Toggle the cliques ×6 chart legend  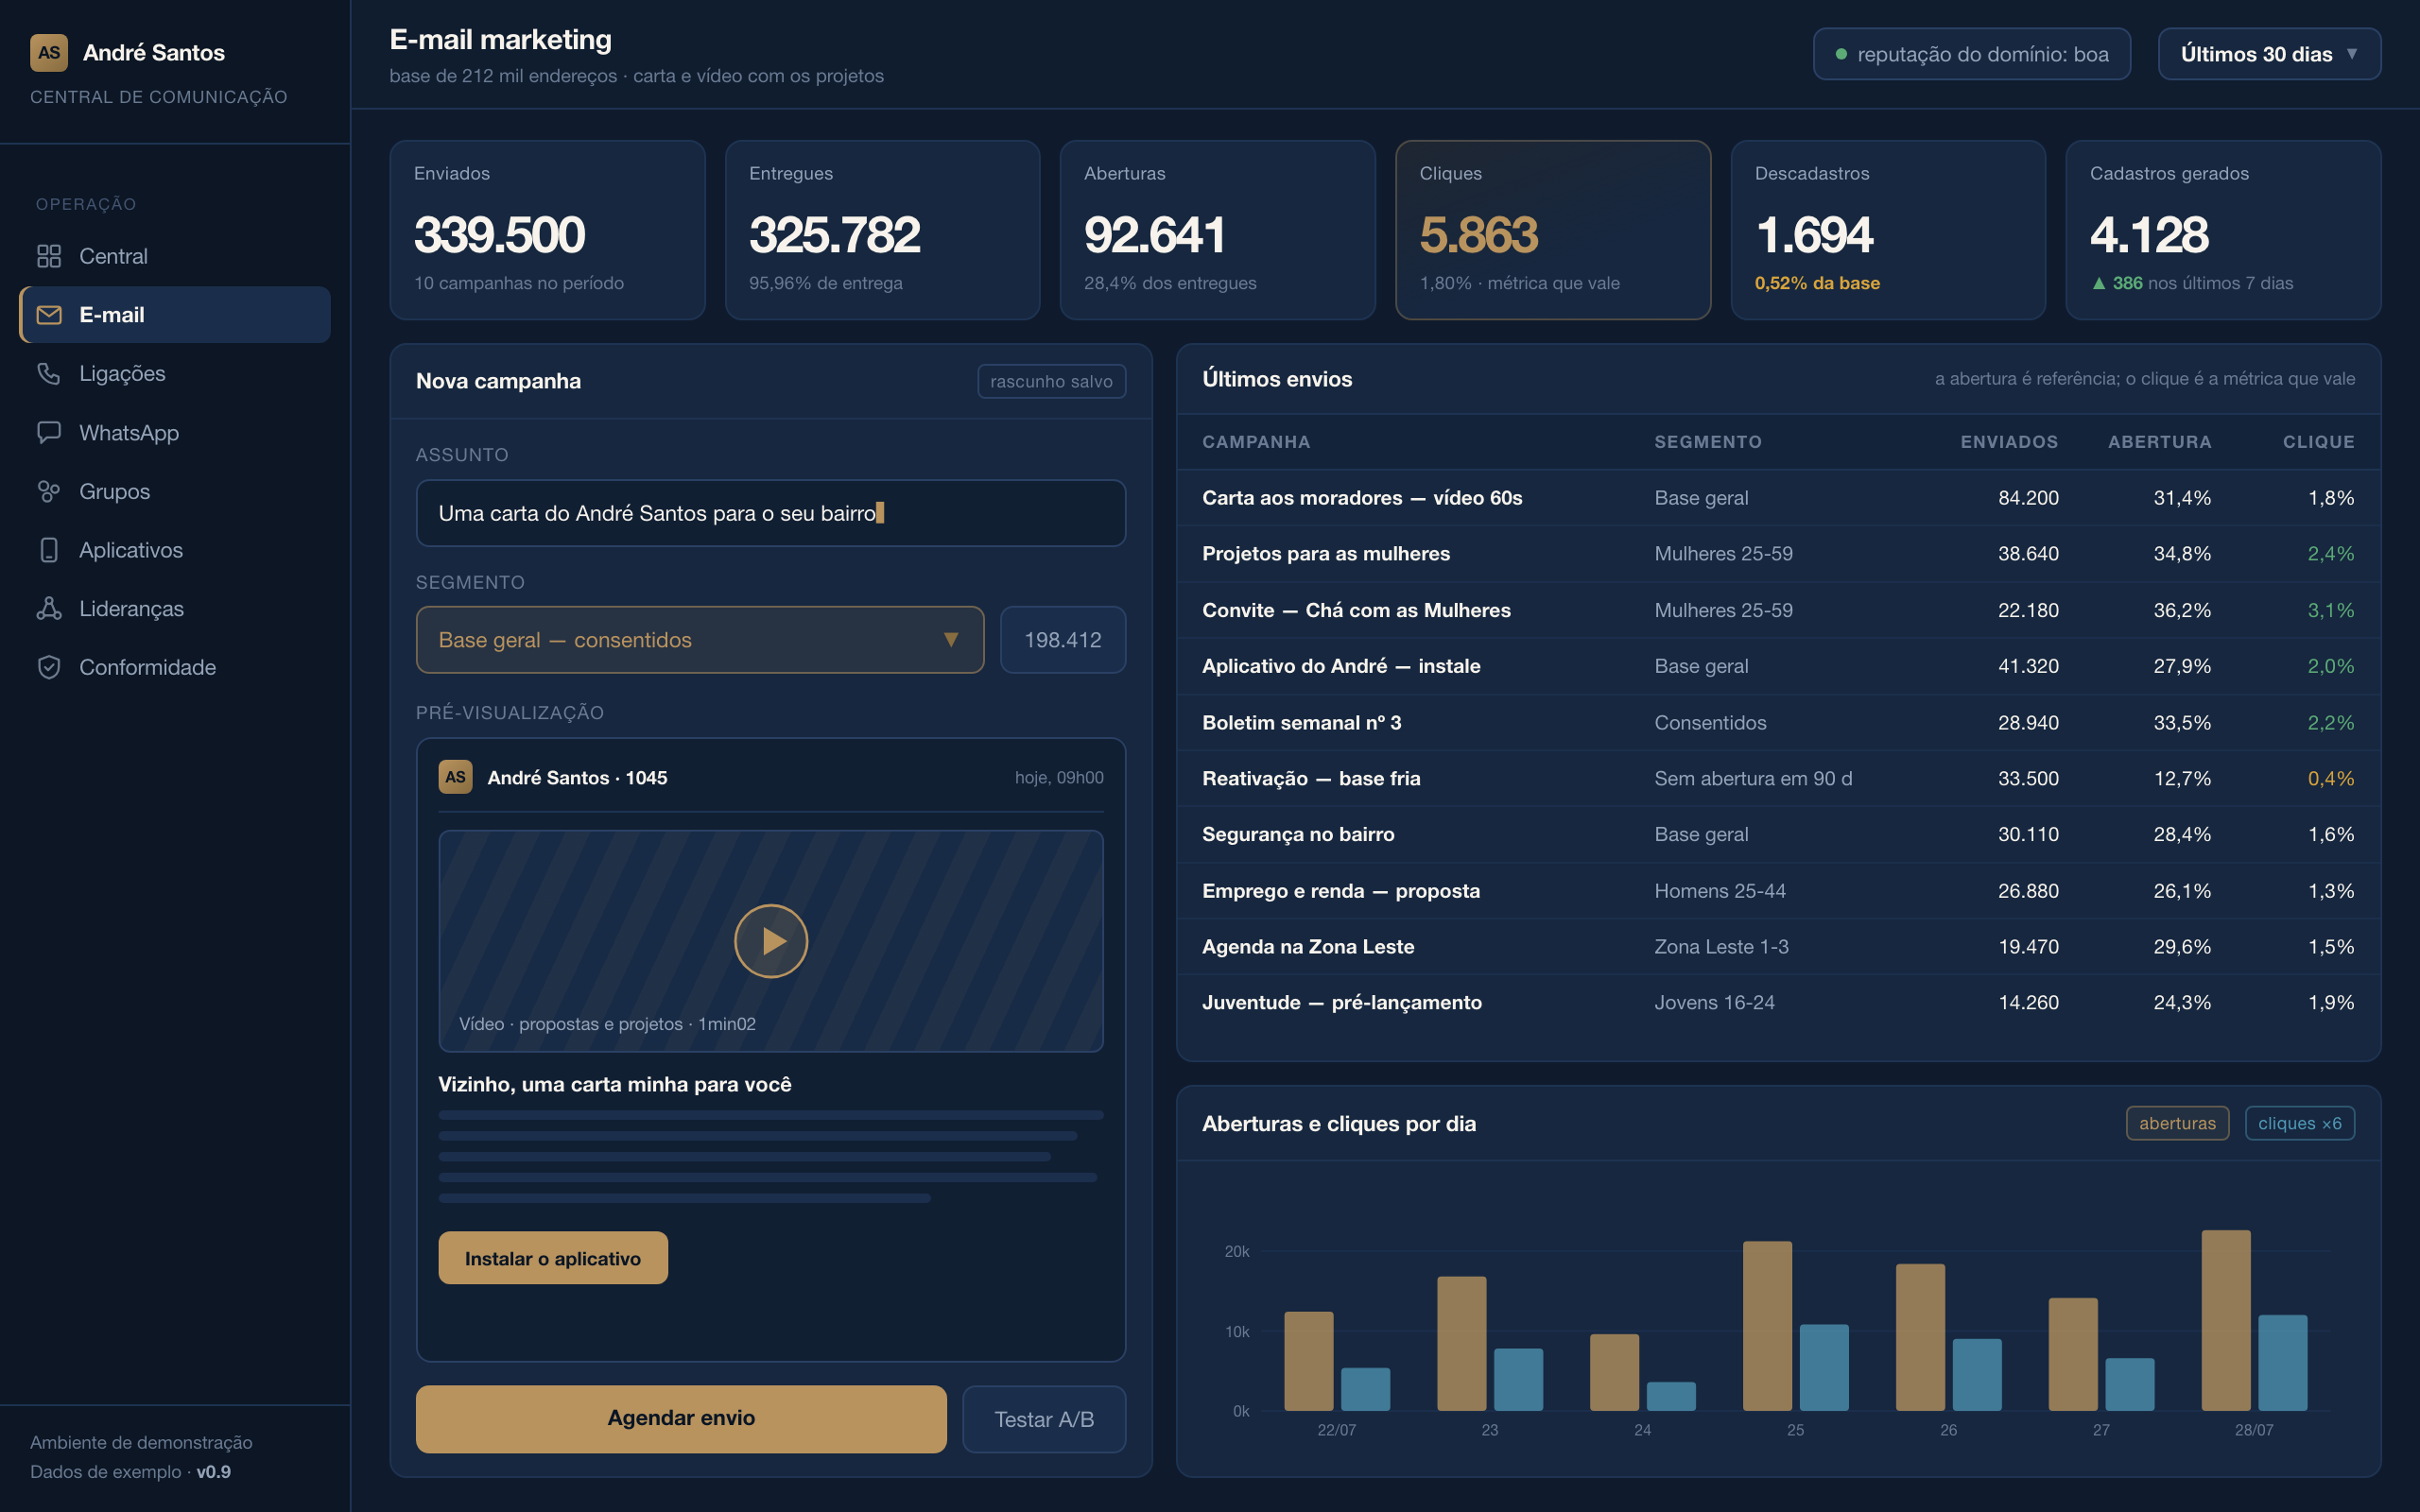2300,1123
